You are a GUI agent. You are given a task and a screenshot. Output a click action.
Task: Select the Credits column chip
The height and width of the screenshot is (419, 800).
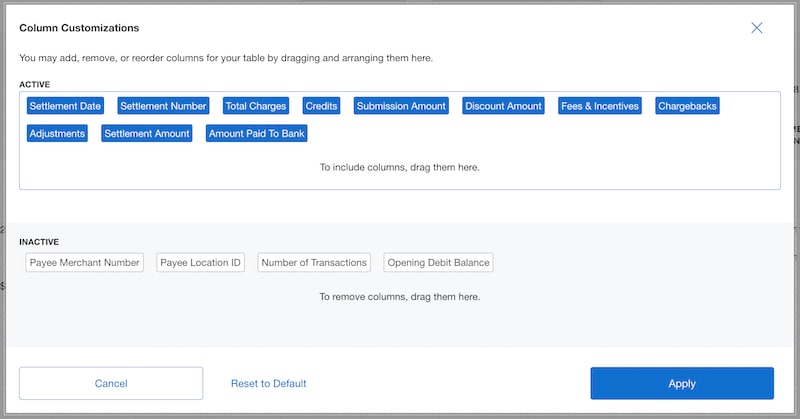pos(321,106)
